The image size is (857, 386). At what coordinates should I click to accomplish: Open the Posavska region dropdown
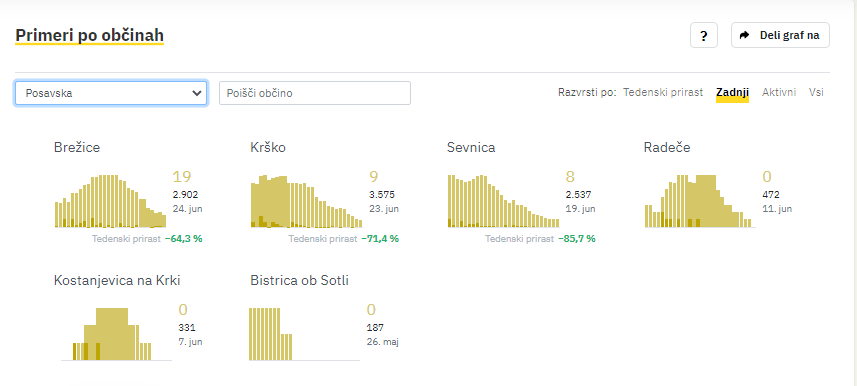tap(111, 93)
